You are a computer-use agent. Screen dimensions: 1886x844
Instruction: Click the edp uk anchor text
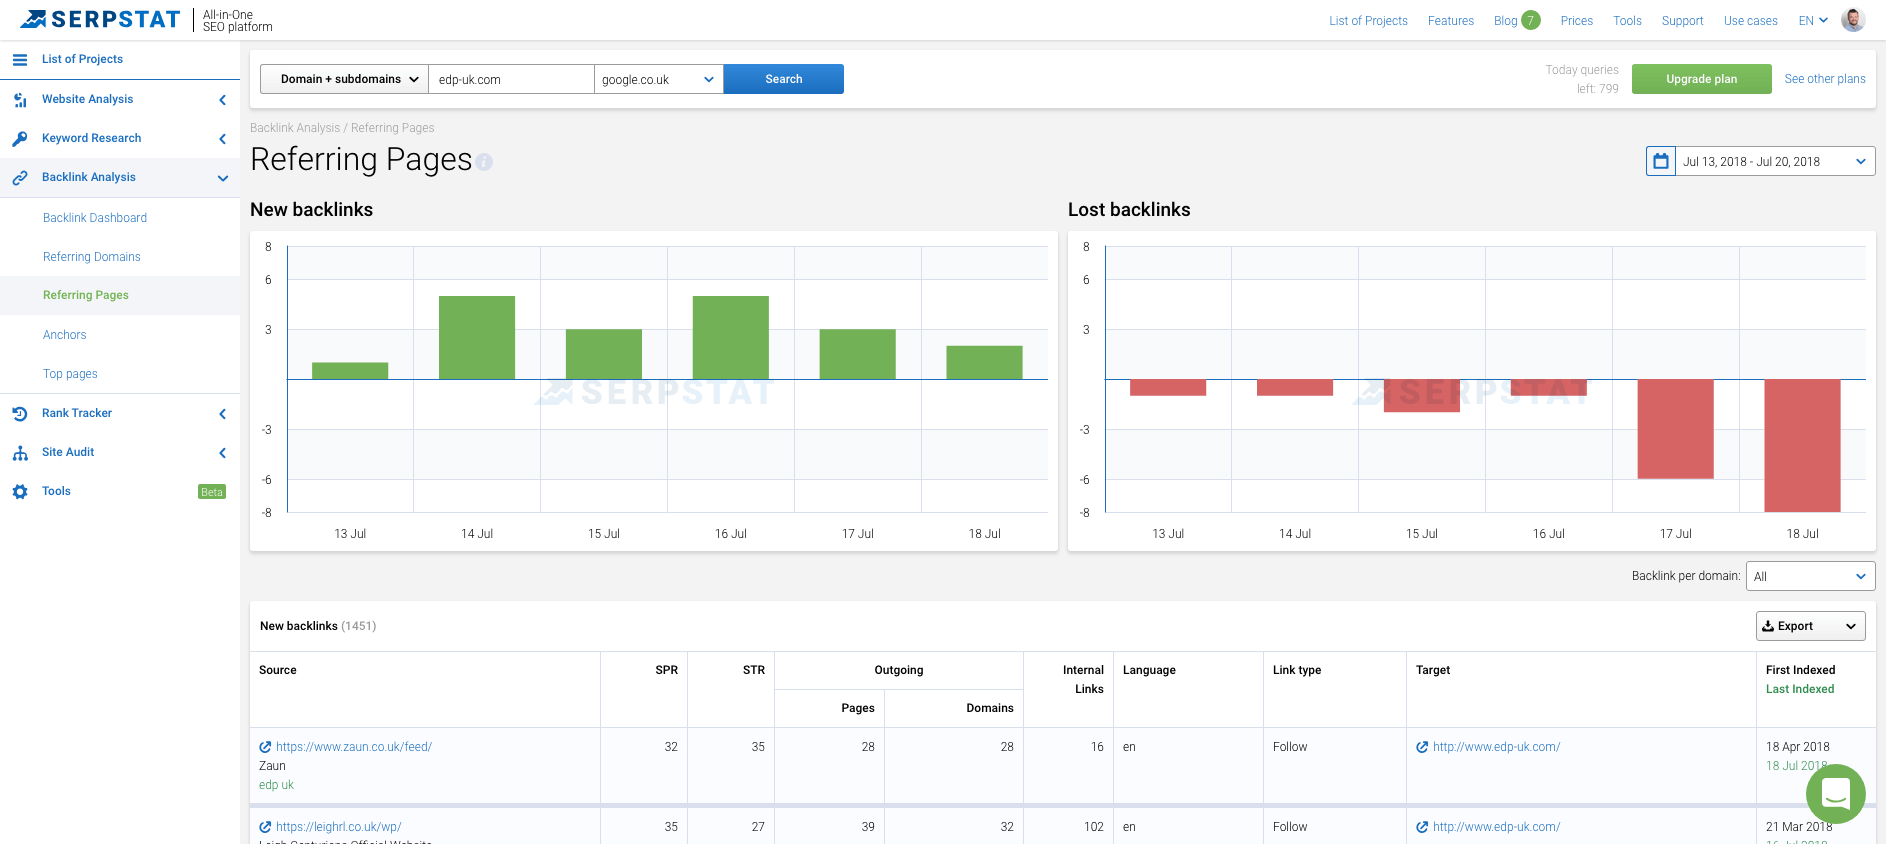276,785
